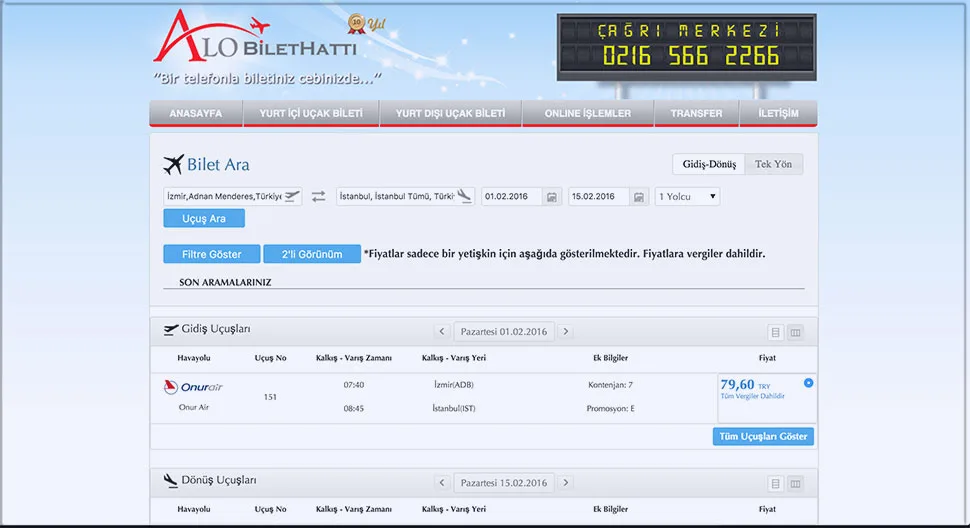Click the origin field İzmir, Adnan Menderes

pos(233,197)
